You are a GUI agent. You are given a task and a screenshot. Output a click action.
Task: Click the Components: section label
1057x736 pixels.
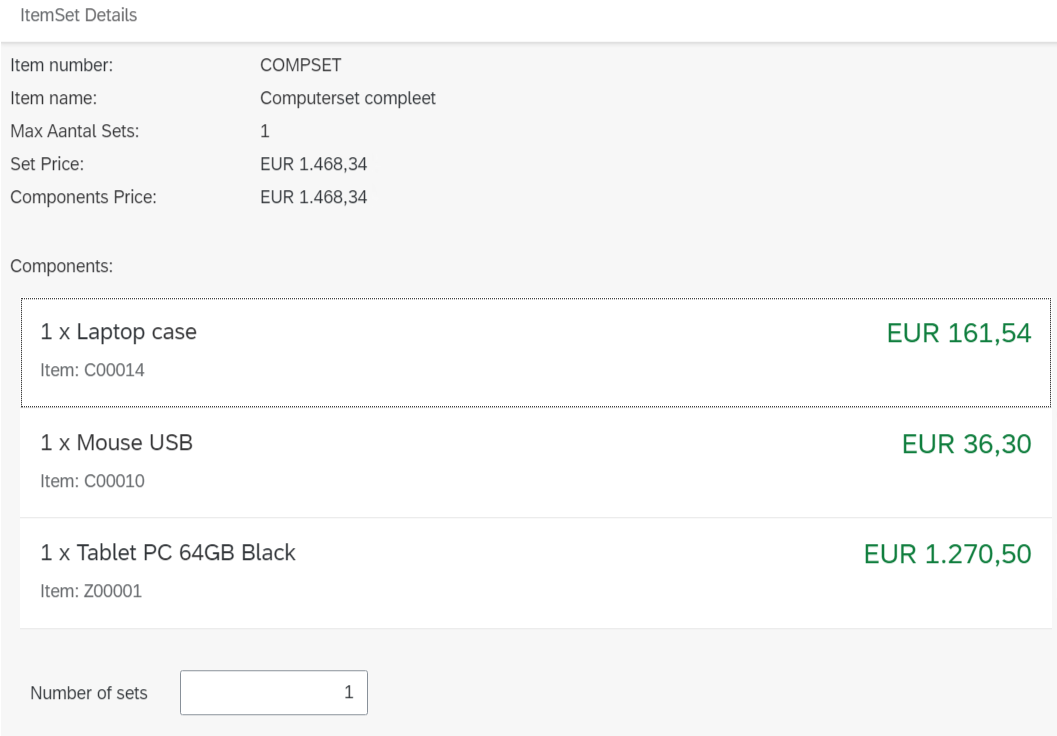pyautogui.click(x=61, y=267)
